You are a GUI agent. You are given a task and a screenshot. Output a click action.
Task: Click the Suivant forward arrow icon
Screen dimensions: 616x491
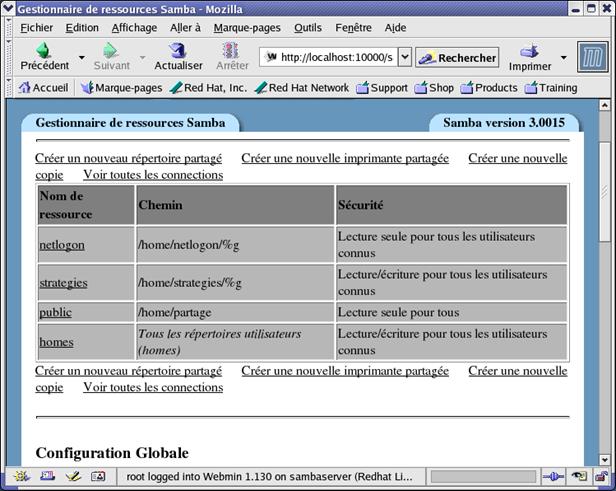tap(110, 51)
